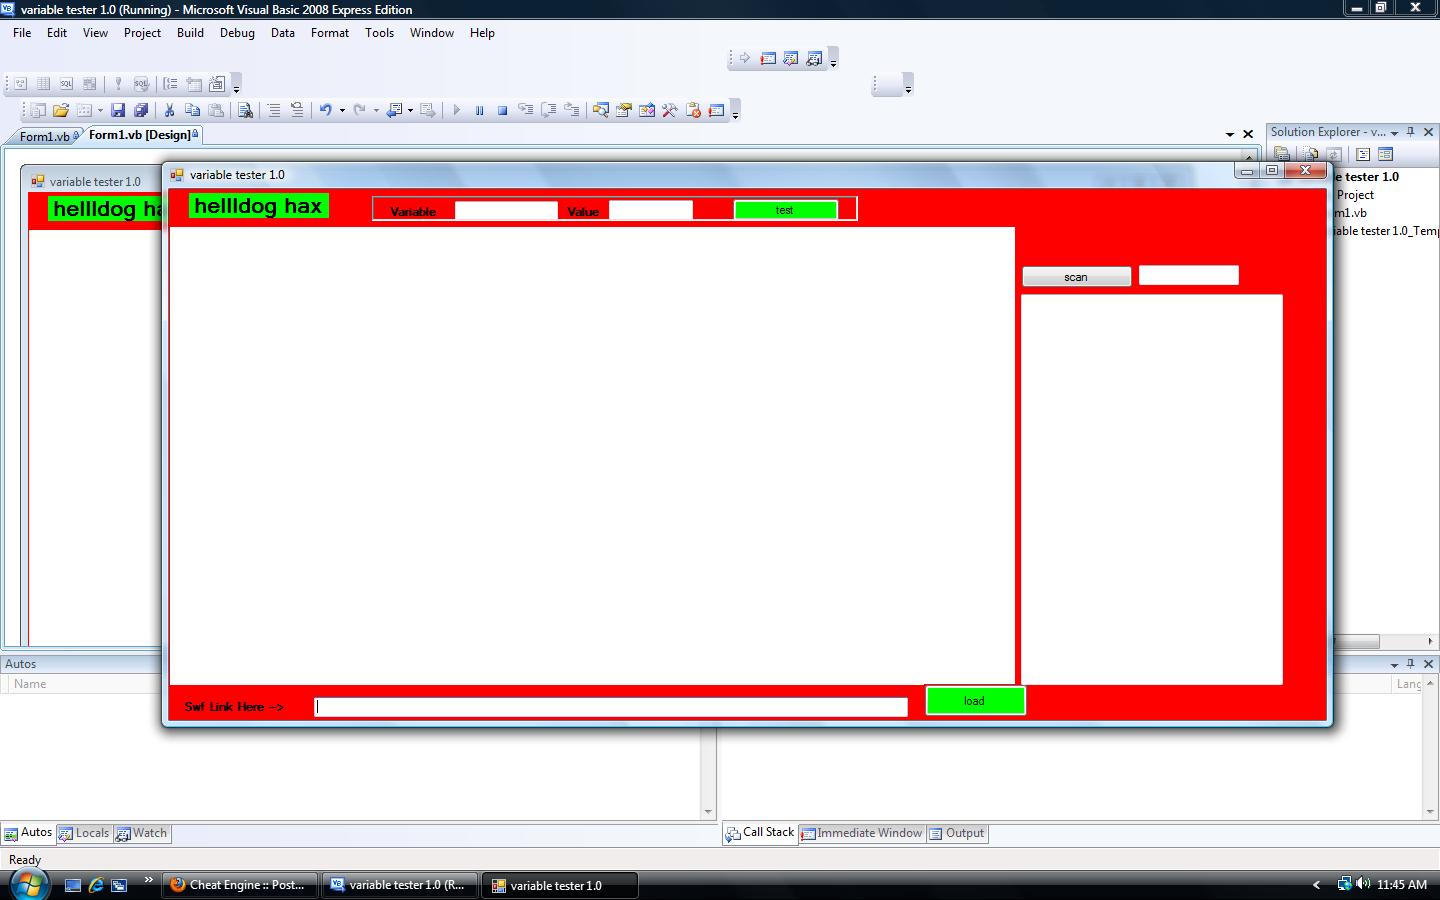Screen dimensions: 1440x900
Task: Switch to the Form1.vb code tab
Action: point(45,136)
